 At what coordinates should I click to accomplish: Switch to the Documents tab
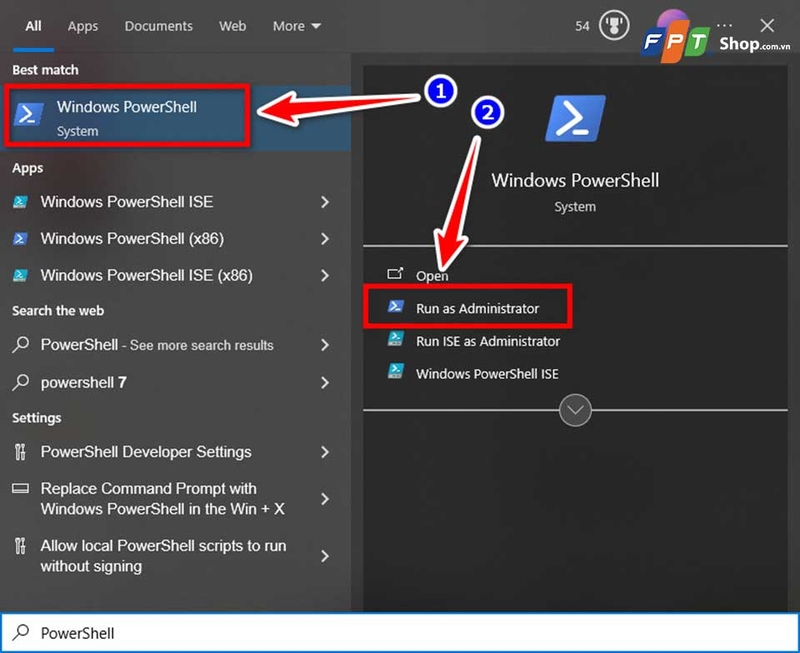(159, 26)
